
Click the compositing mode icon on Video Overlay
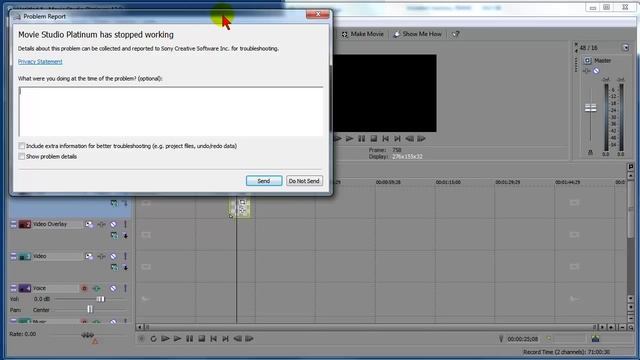[x=114, y=236]
